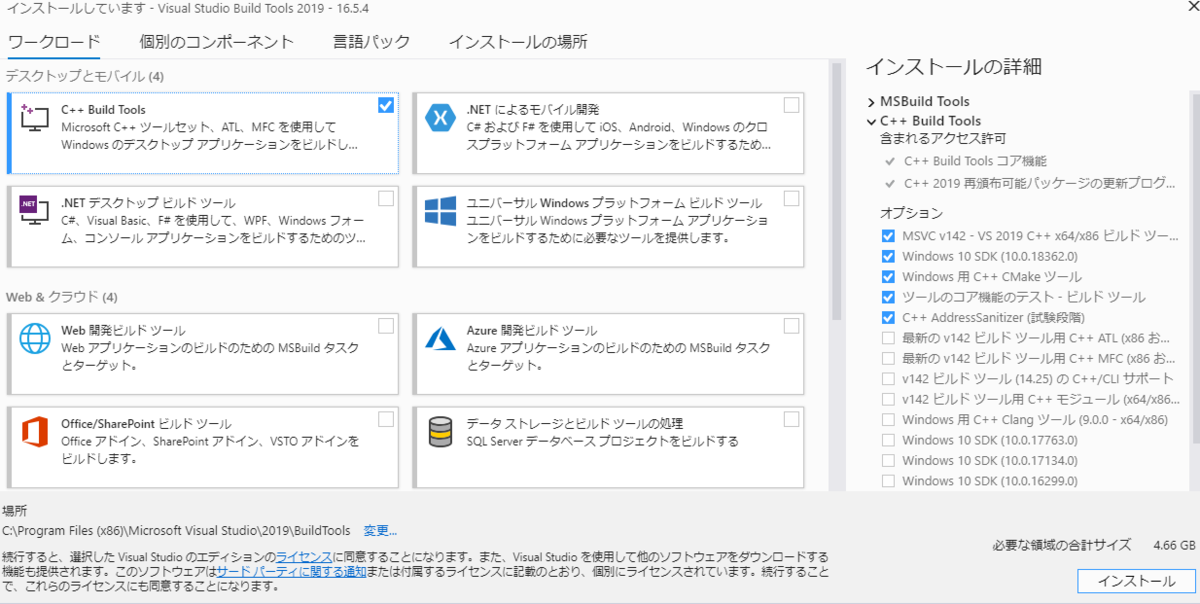Screen dimensions: 1200x604
Task: Uncheck ツールのコア機能のテスト option
Action: pyautogui.click(x=888, y=297)
